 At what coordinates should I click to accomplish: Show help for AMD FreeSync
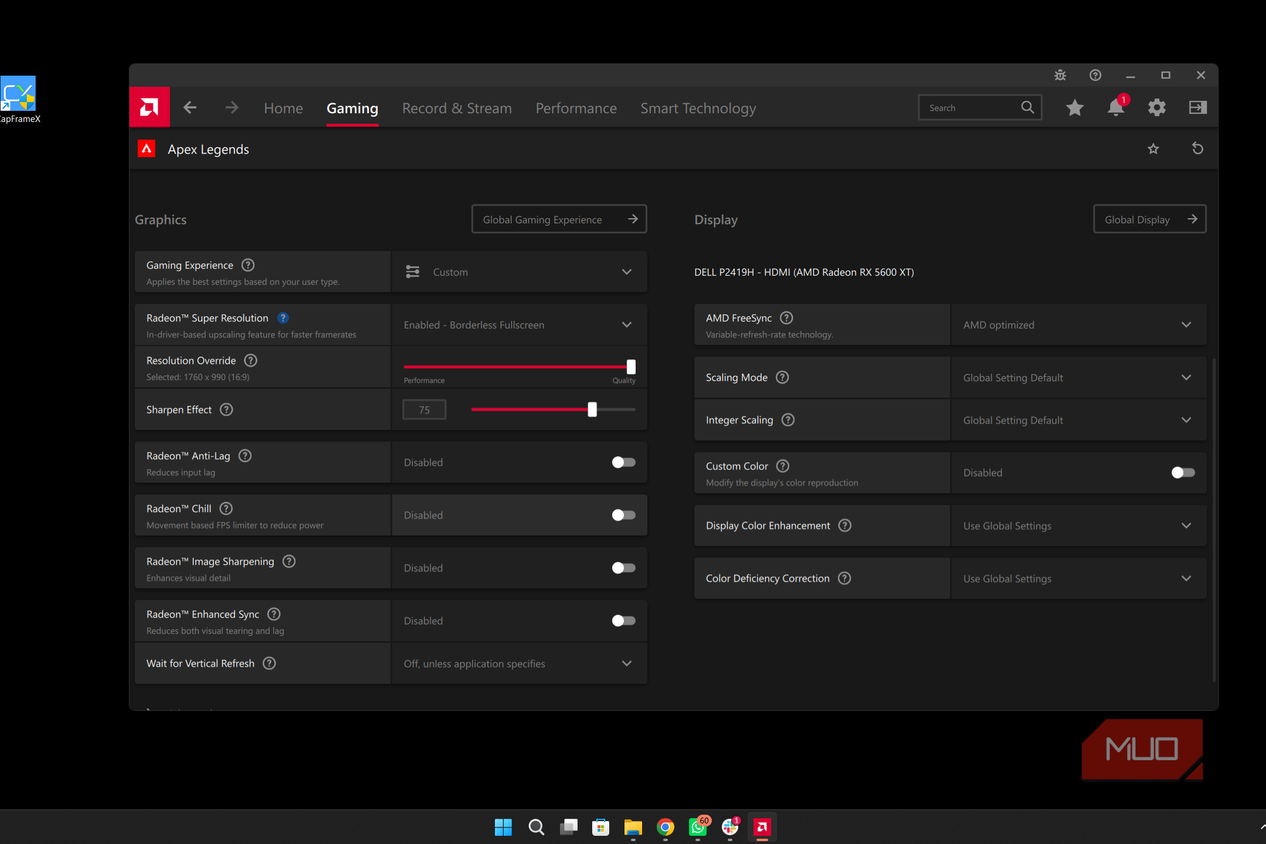point(786,318)
